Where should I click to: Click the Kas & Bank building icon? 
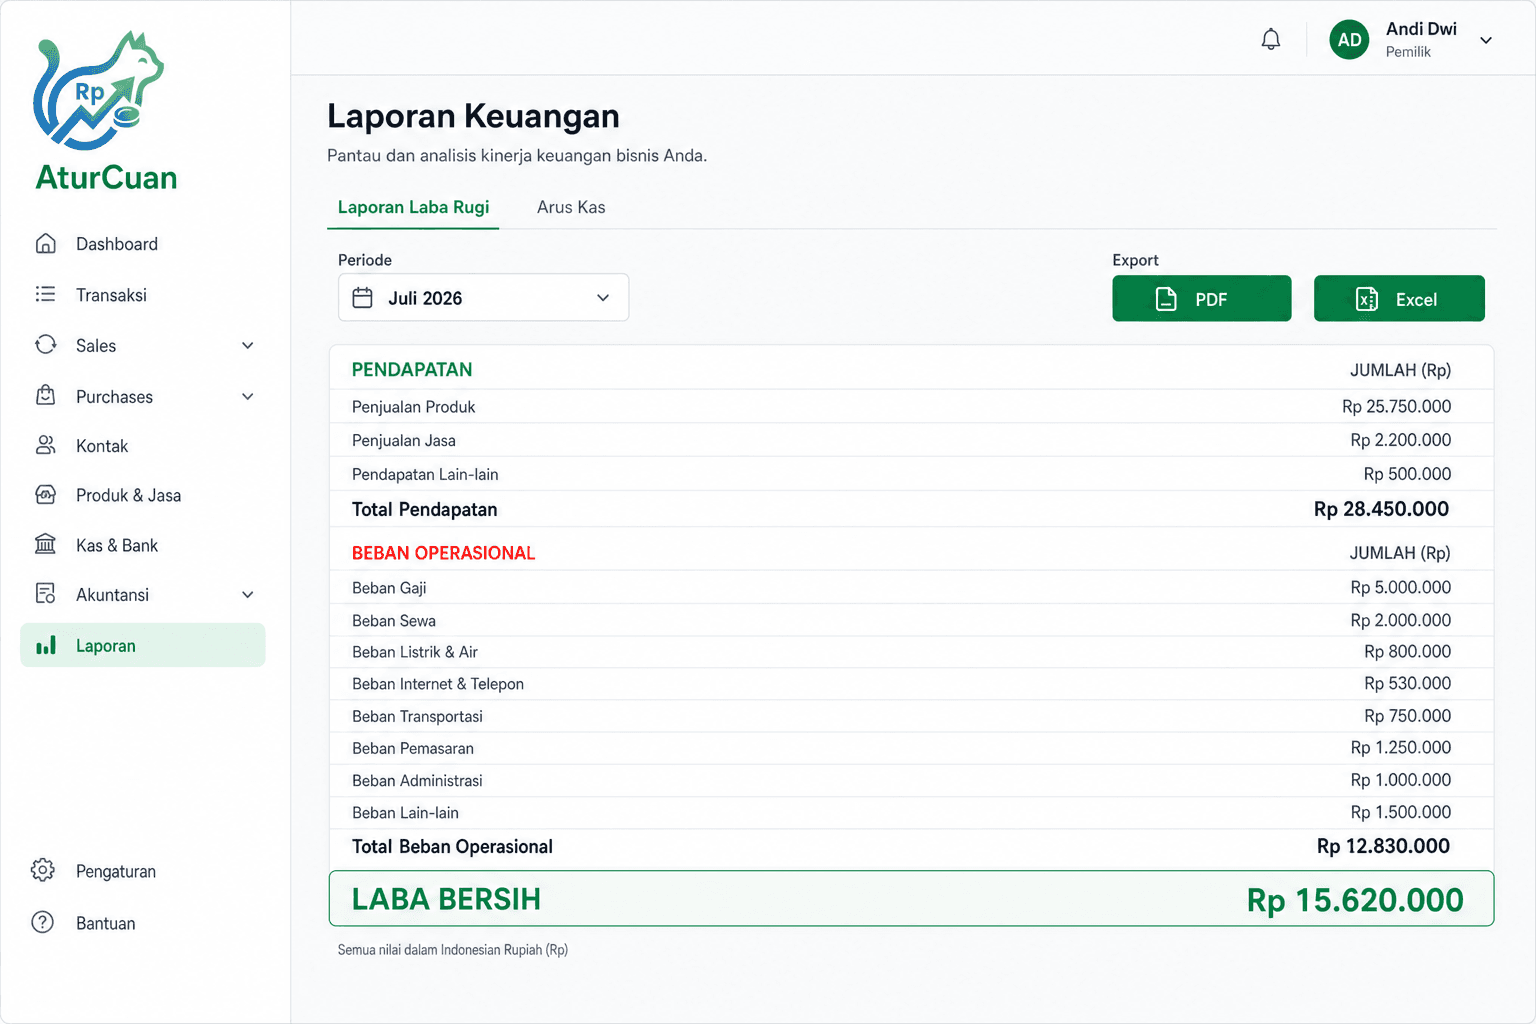(x=45, y=544)
